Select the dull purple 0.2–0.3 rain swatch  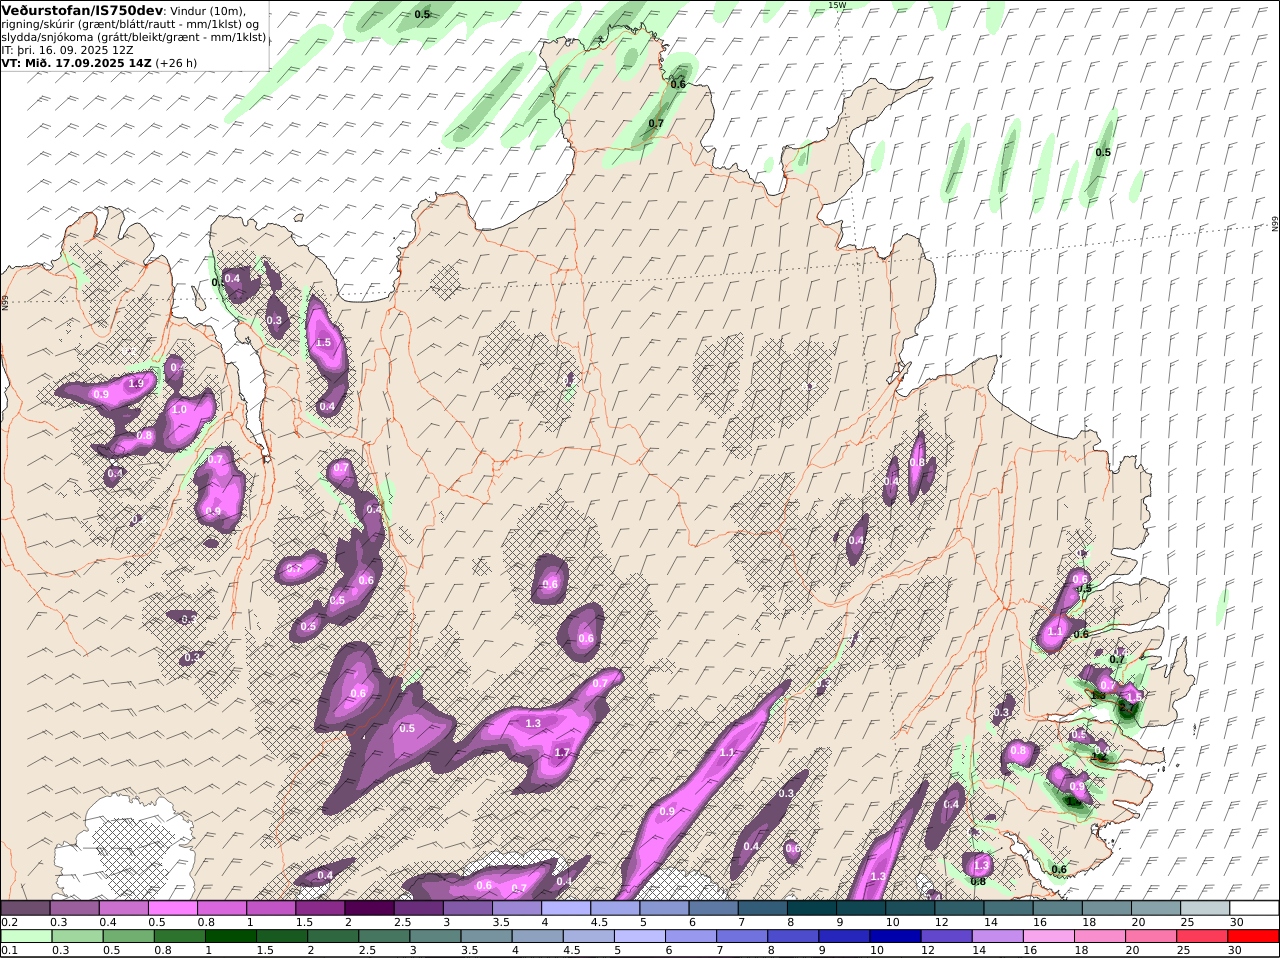[x=25, y=908]
